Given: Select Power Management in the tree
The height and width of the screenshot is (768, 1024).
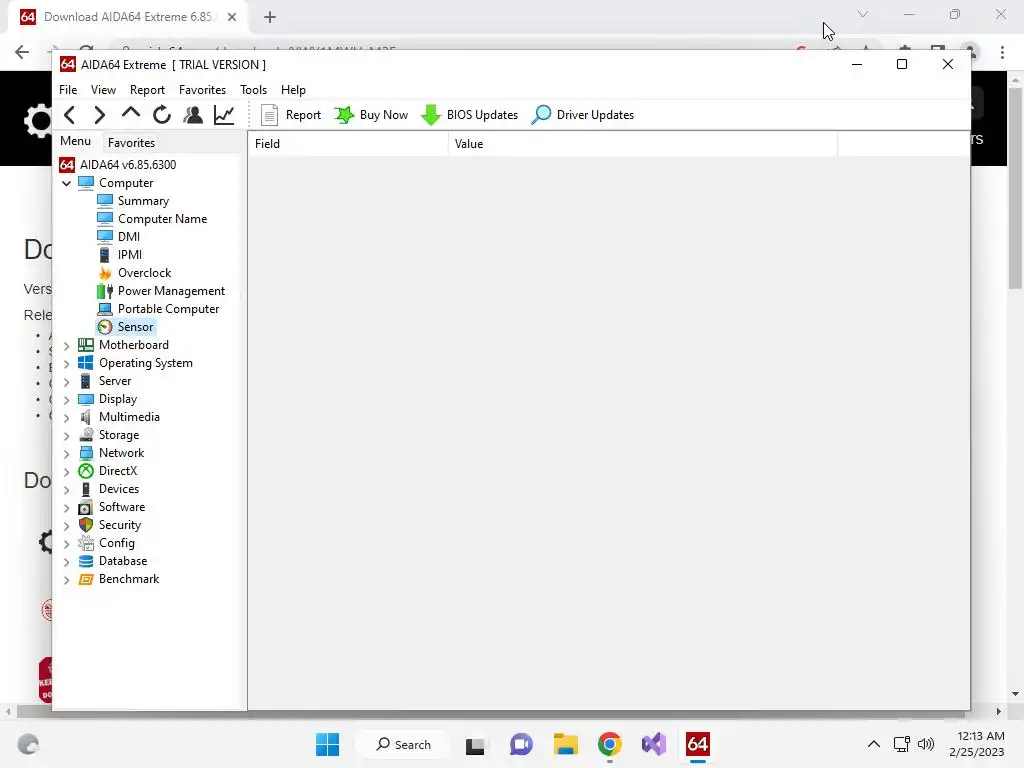Looking at the screenshot, I should 161,291.
